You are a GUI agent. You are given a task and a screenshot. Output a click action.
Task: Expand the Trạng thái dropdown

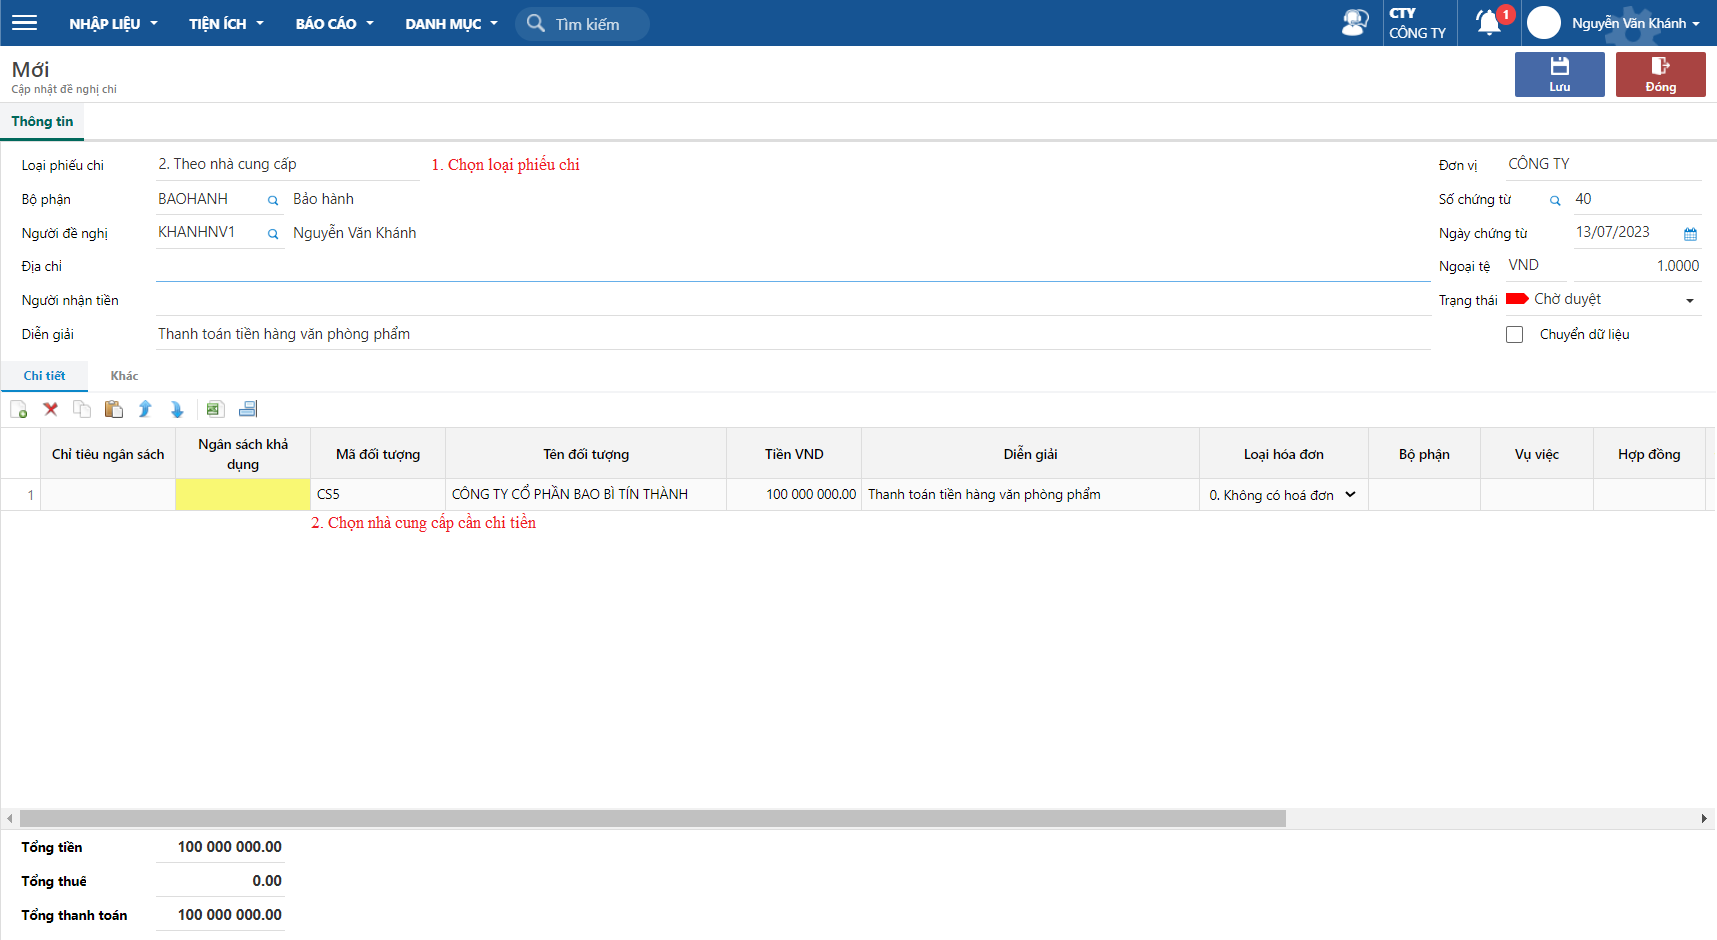click(x=1689, y=300)
